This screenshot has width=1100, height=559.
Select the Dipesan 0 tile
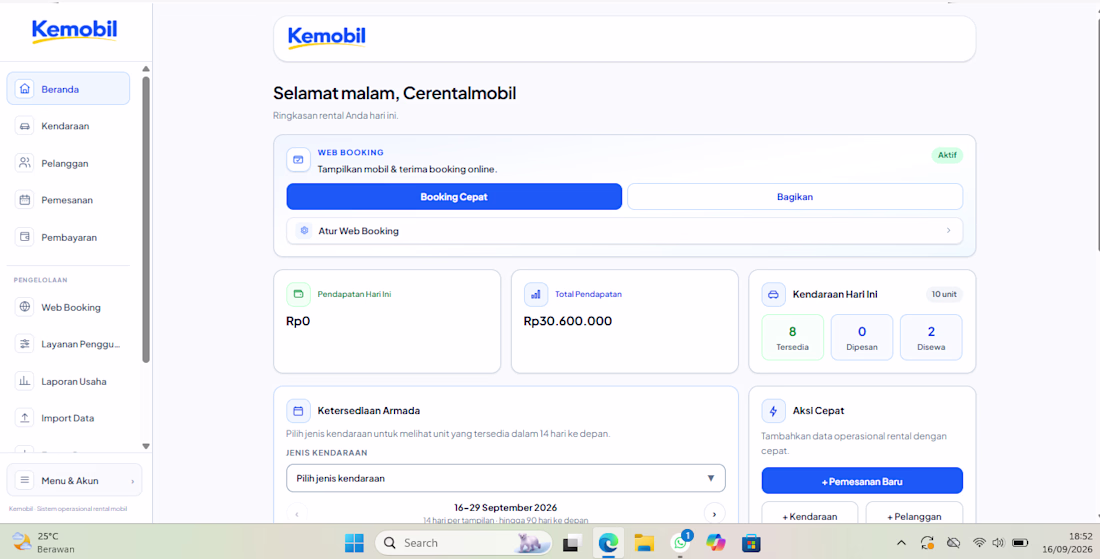pyautogui.click(x=862, y=337)
